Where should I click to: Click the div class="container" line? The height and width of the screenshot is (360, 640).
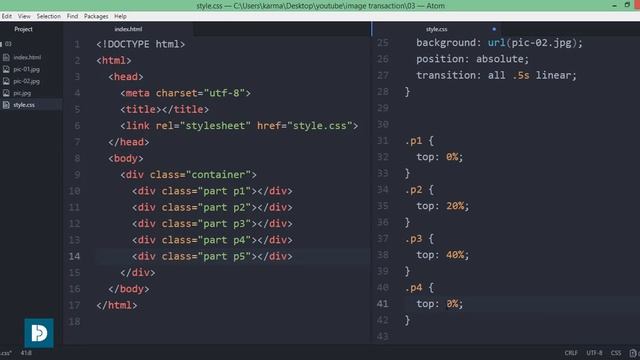pyautogui.click(x=189, y=175)
